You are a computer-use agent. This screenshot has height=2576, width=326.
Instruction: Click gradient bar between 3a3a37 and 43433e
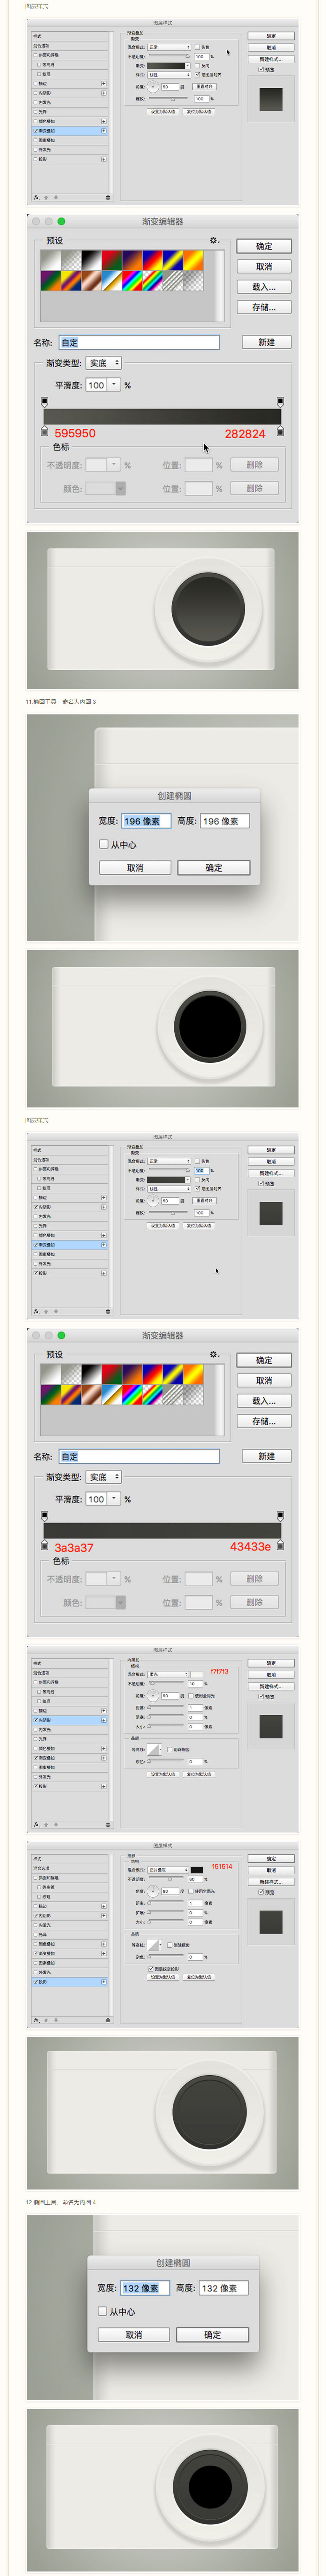click(x=162, y=1530)
